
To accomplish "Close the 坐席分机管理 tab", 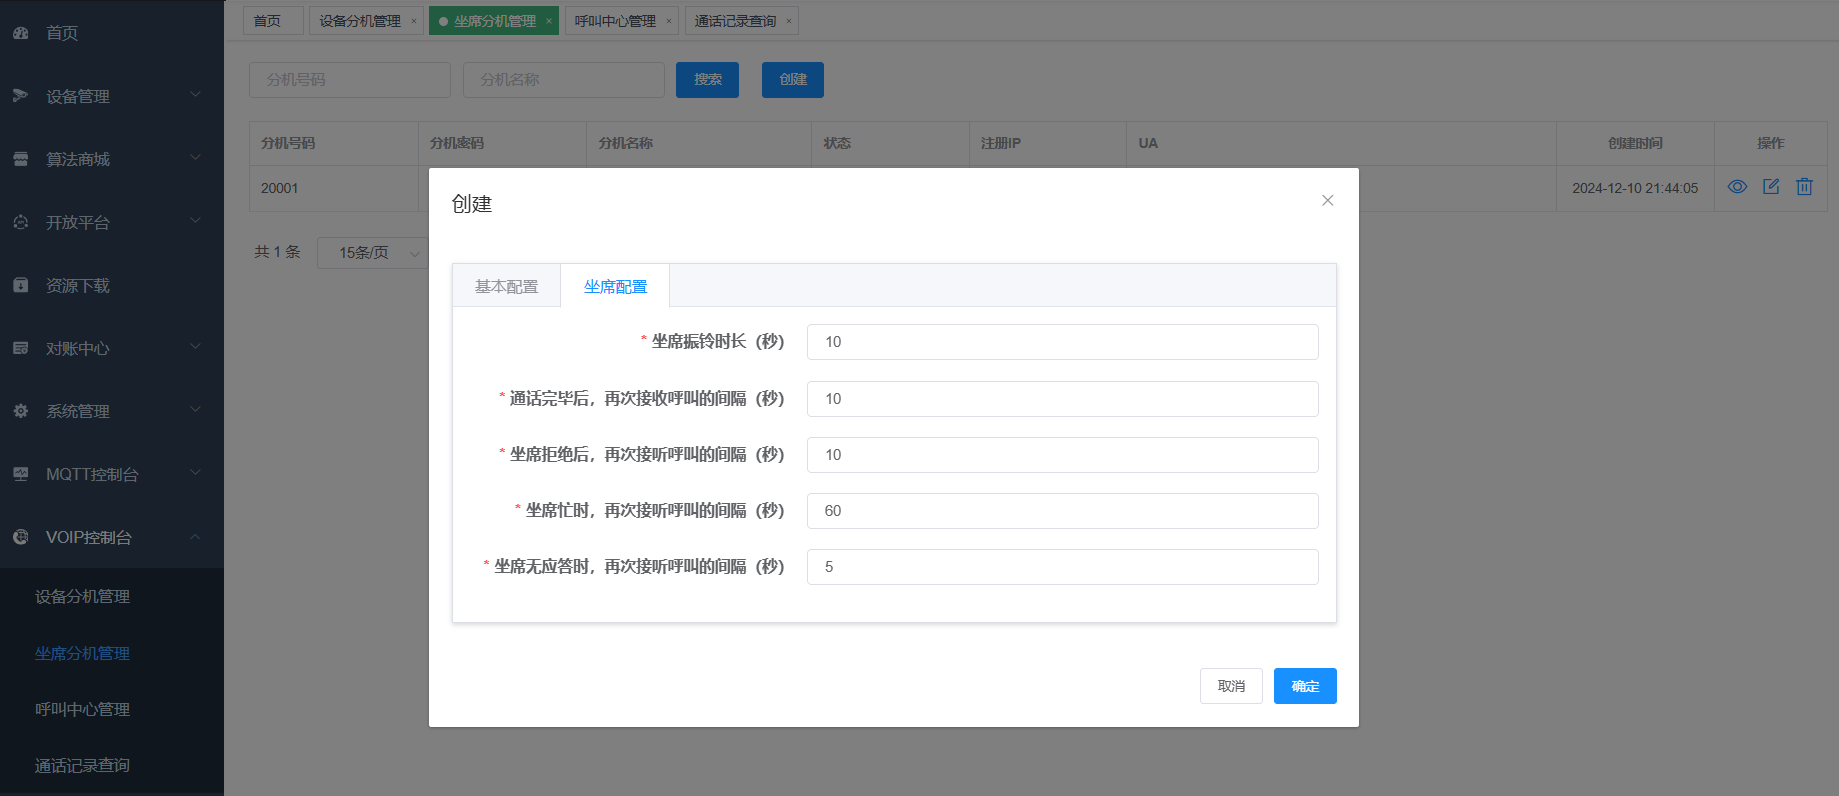I will (549, 21).
